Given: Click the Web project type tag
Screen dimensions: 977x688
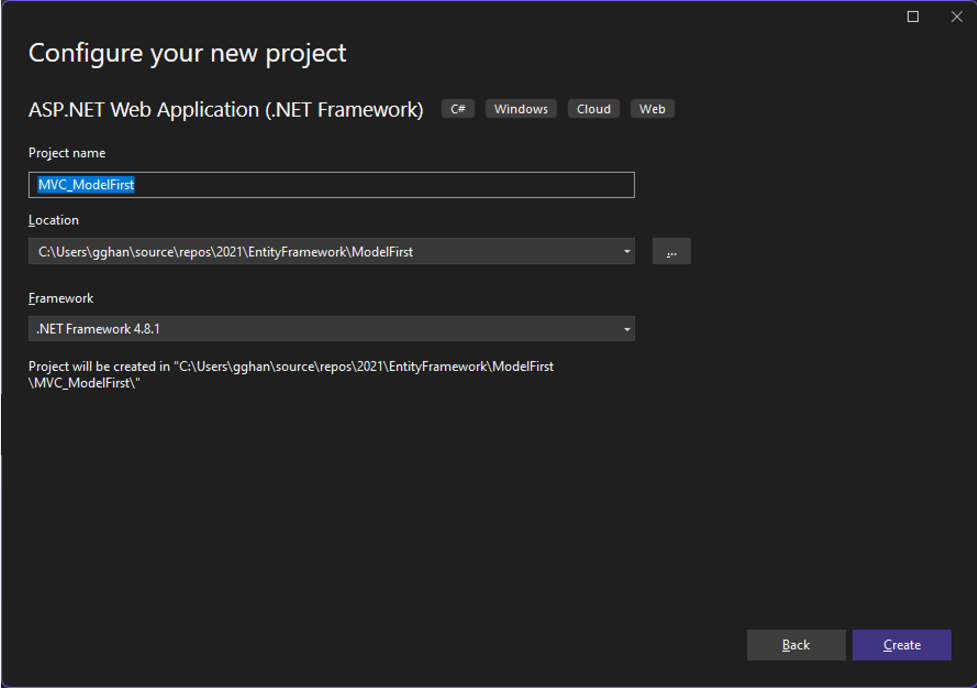Looking at the screenshot, I should point(652,109).
